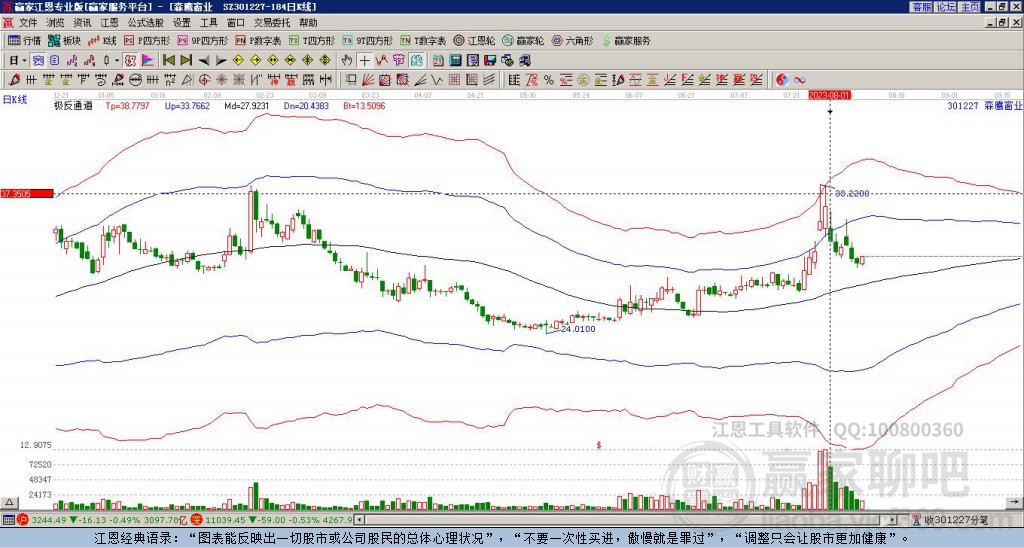Click the status bar keyboard grid icon
This screenshot has width=1024, height=548.
[8, 520]
